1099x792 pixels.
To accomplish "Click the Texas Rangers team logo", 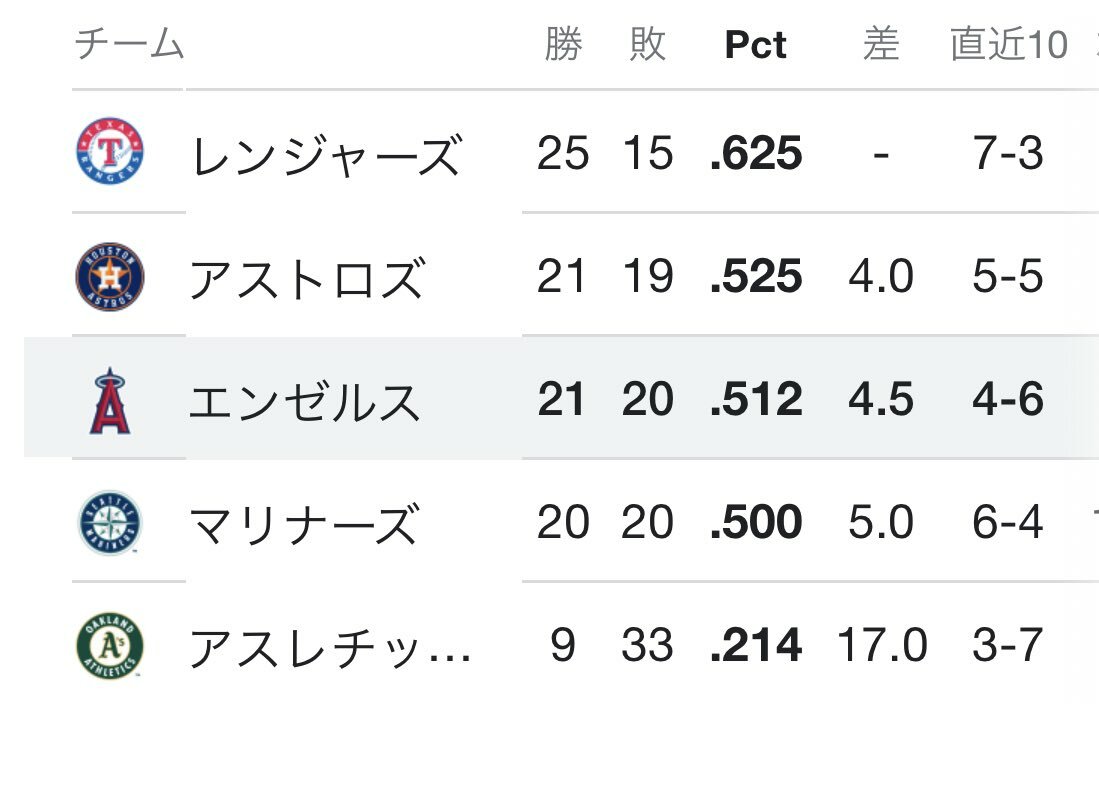I will (110, 153).
